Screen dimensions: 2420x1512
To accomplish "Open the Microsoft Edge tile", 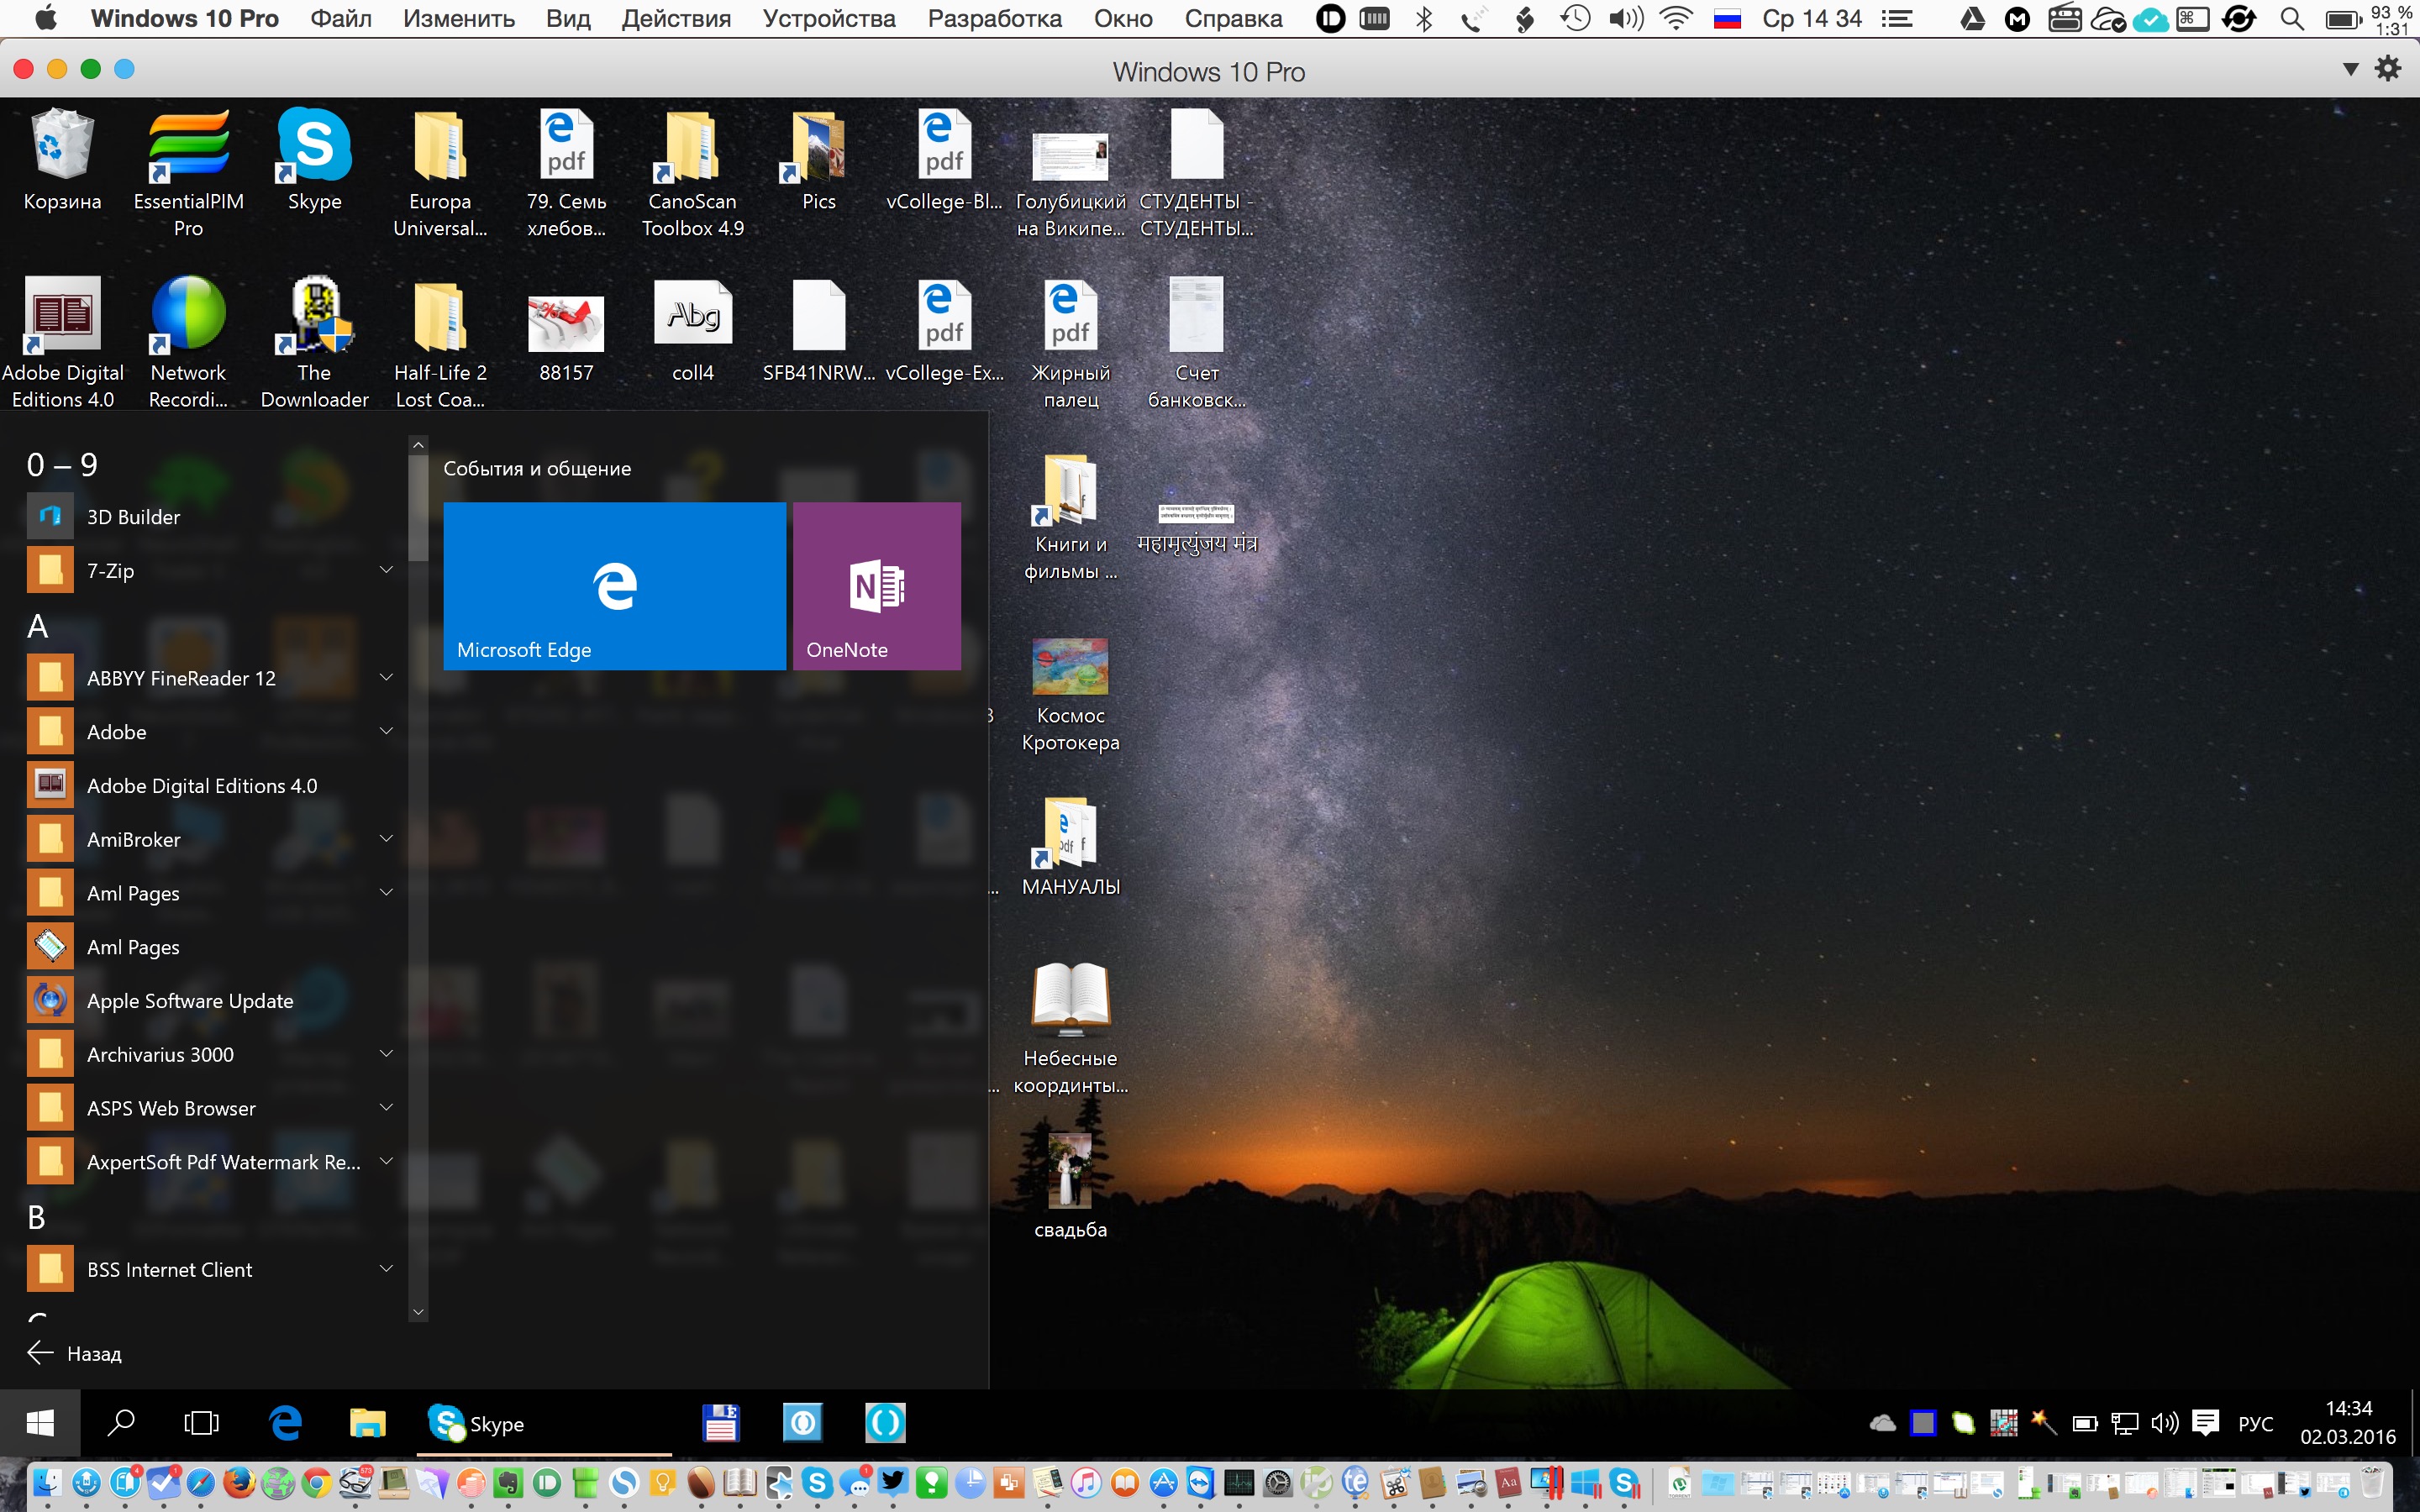I will (614, 586).
